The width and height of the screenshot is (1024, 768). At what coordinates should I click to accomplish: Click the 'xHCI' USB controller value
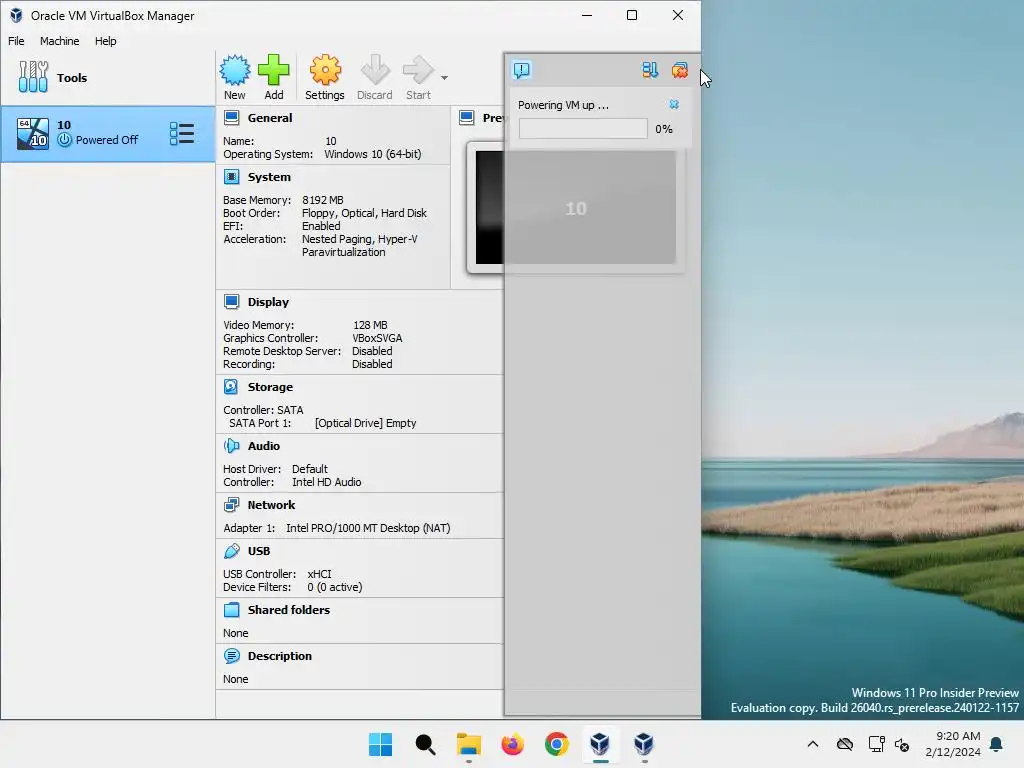point(319,574)
